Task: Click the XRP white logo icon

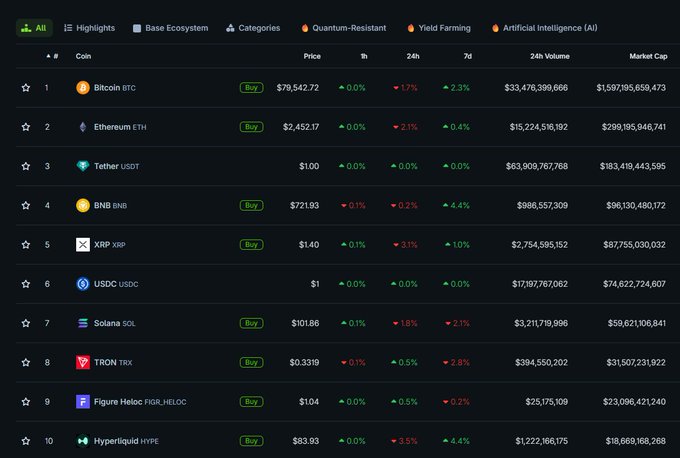Action: point(83,245)
